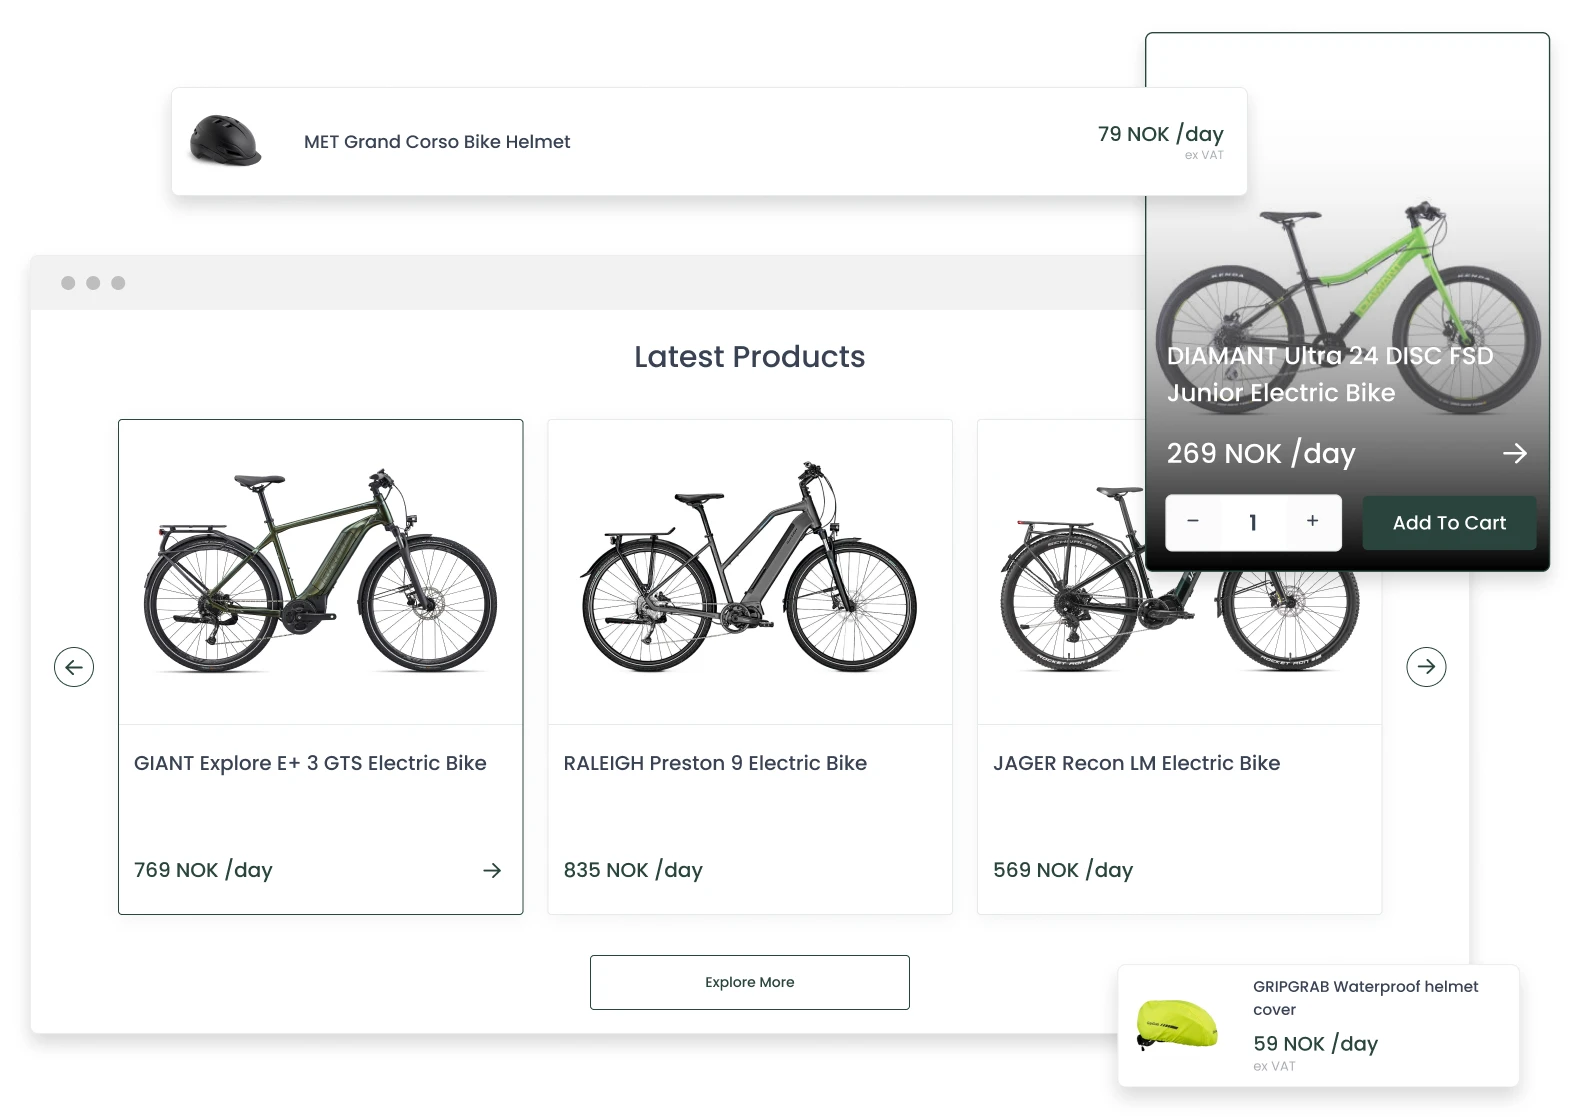Click the previous products arrow in carousel

click(74, 667)
